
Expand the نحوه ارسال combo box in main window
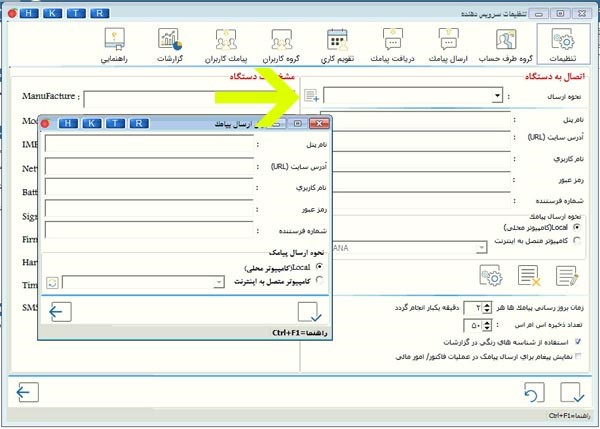pyautogui.click(x=498, y=96)
